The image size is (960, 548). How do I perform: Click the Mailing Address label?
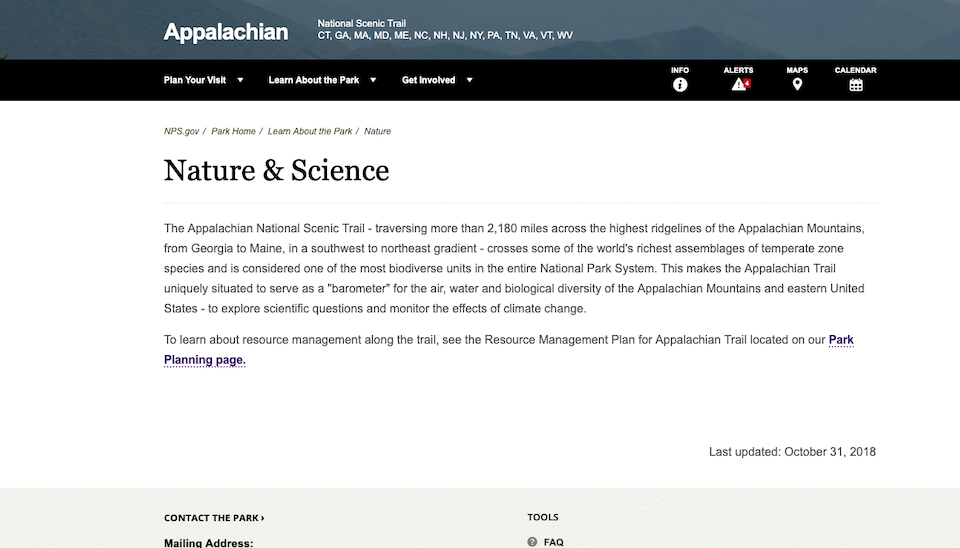click(208, 542)
